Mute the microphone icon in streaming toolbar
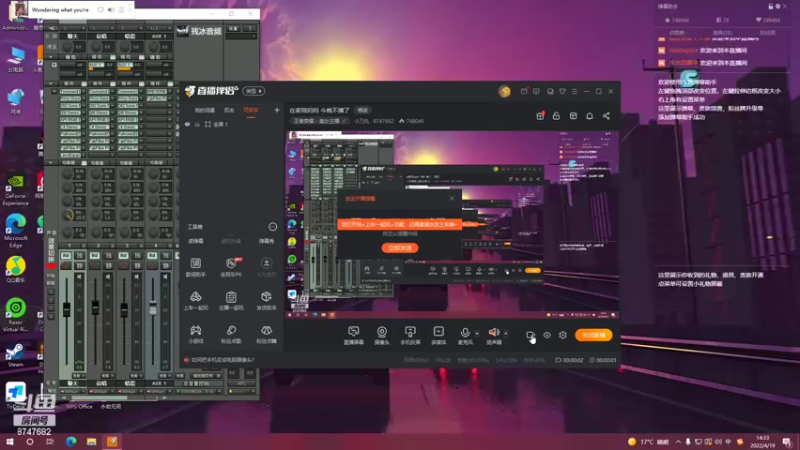 coord(465,333)
